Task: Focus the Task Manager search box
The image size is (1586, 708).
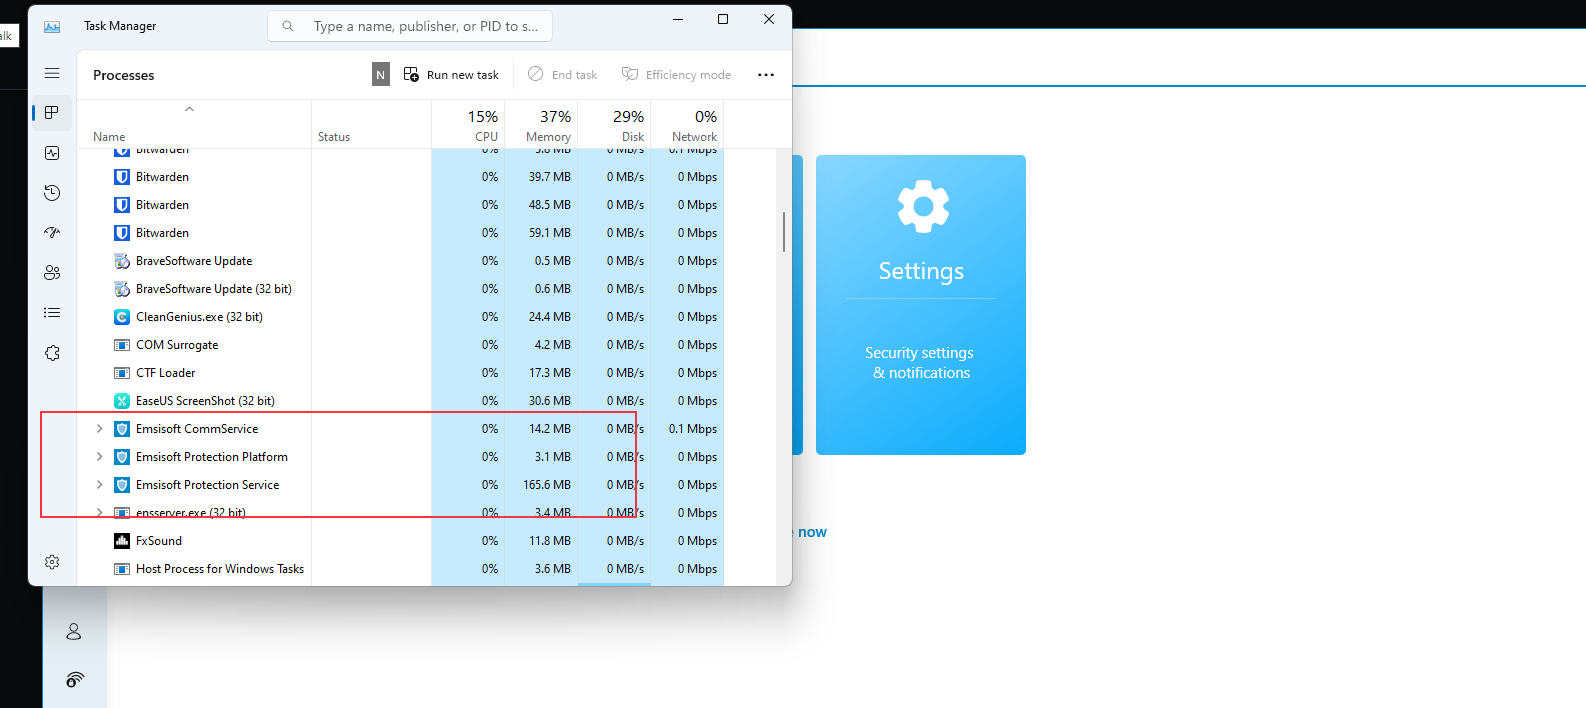Action: tap(410, 26)
